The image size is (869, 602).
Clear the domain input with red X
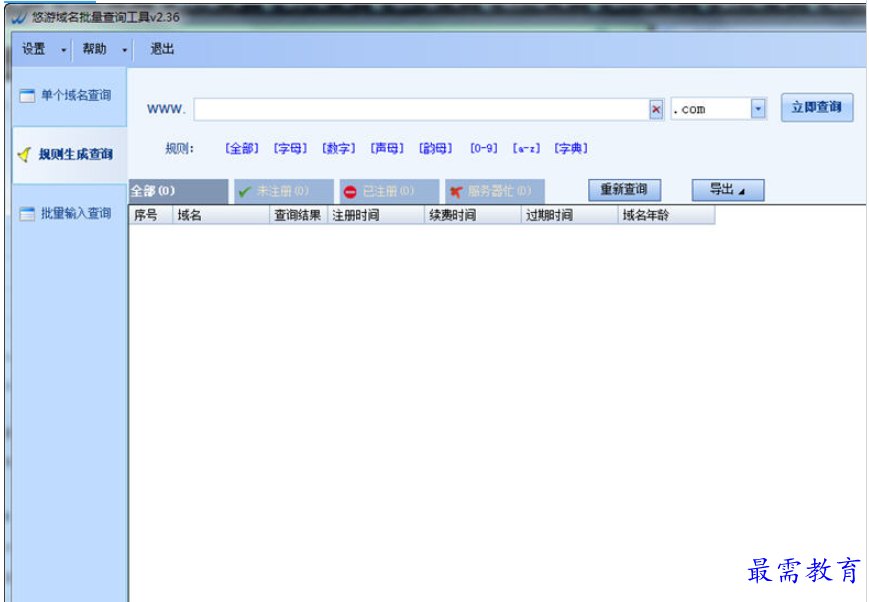[656, 109]
